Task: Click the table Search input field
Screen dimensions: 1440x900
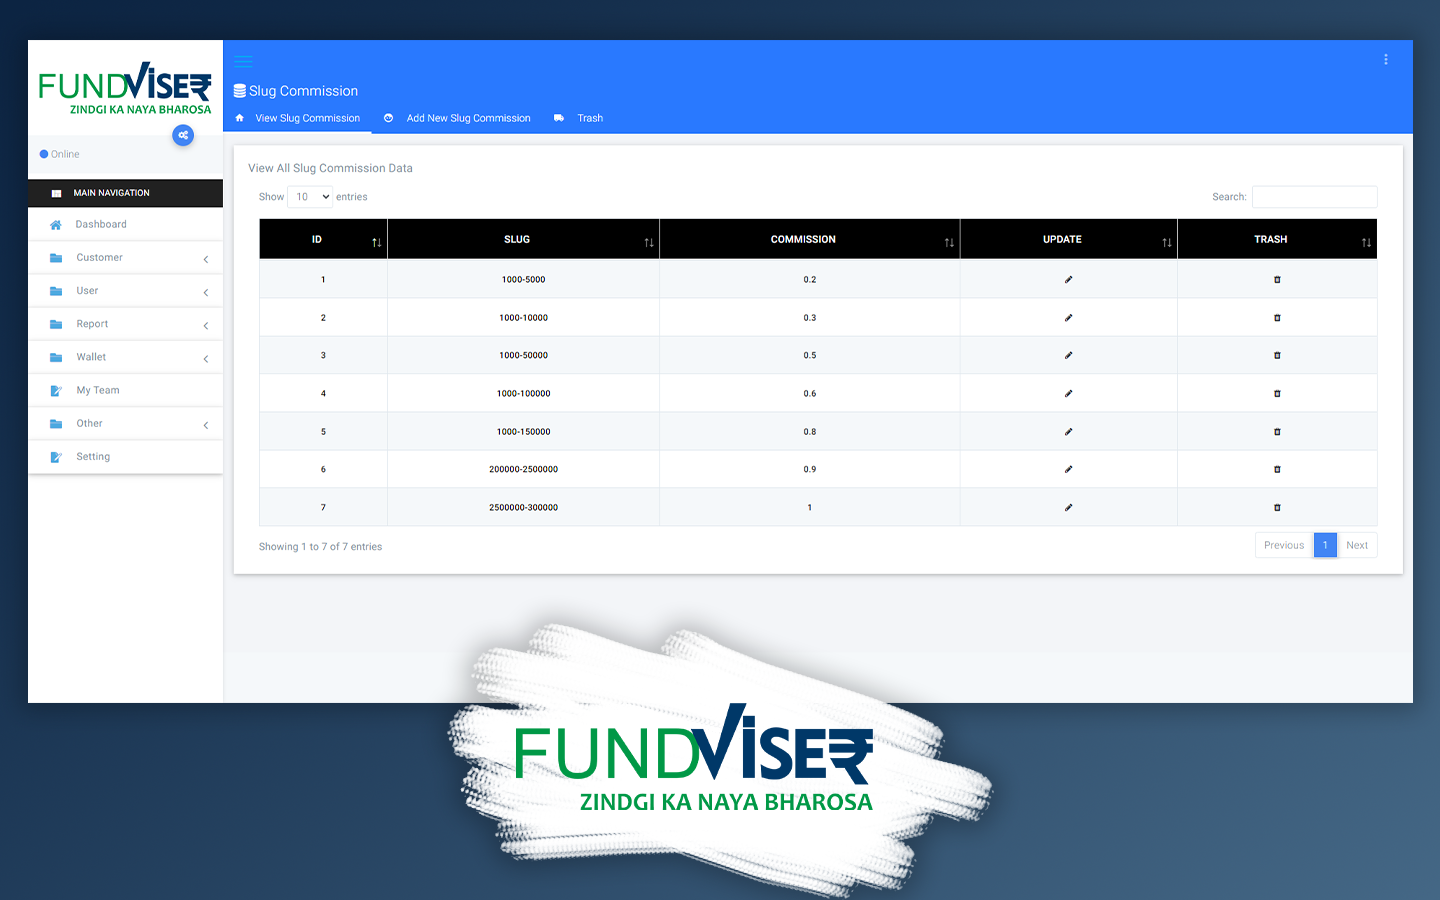Action: coord(1315,197)
